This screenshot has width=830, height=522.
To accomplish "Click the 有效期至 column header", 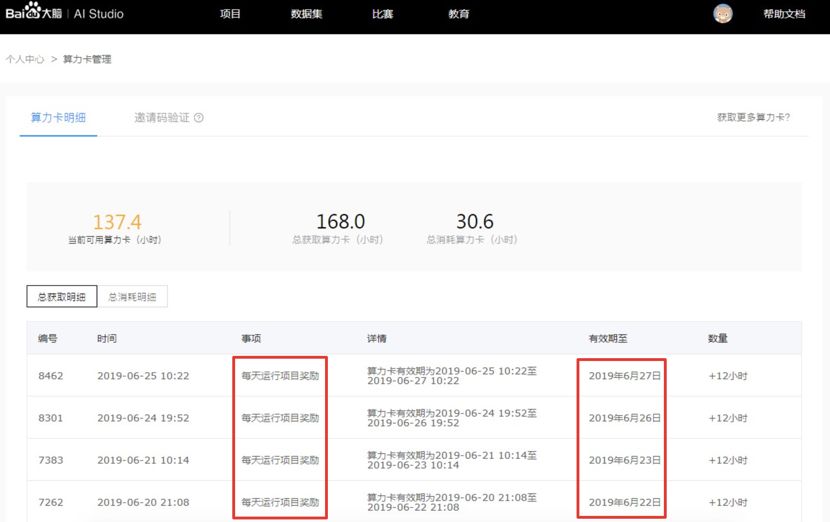I will click(x=608, y=338).
